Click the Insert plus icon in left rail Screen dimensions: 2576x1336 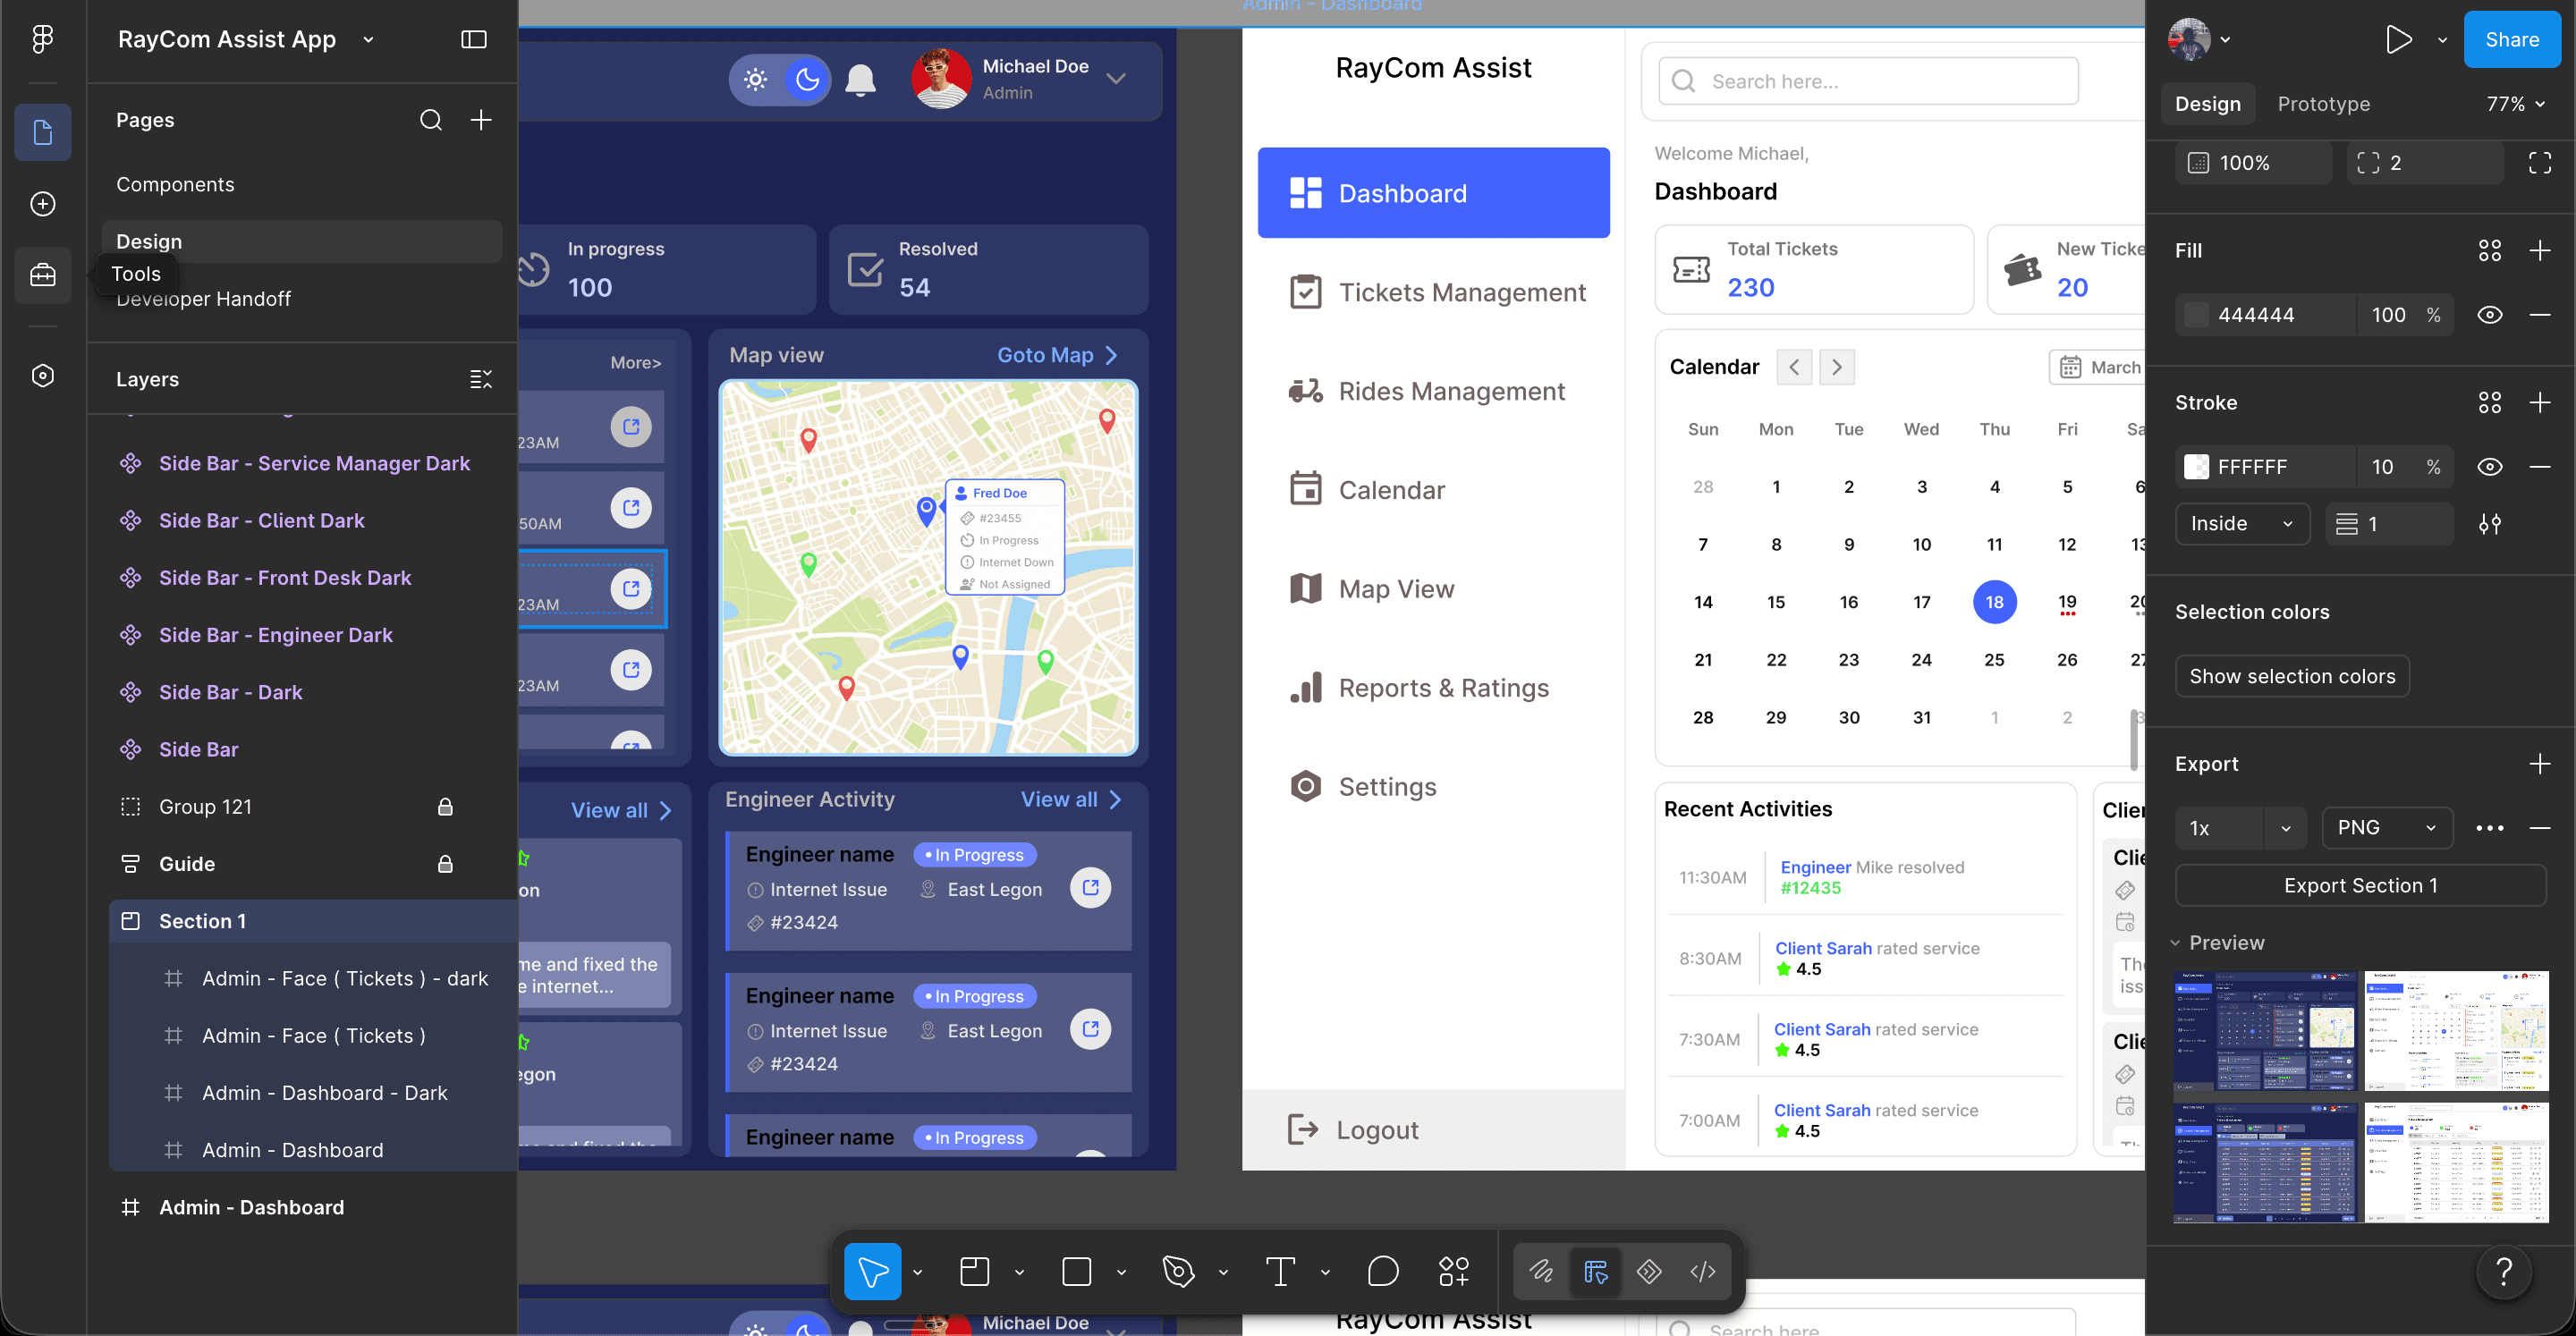[x=42, y=204]
